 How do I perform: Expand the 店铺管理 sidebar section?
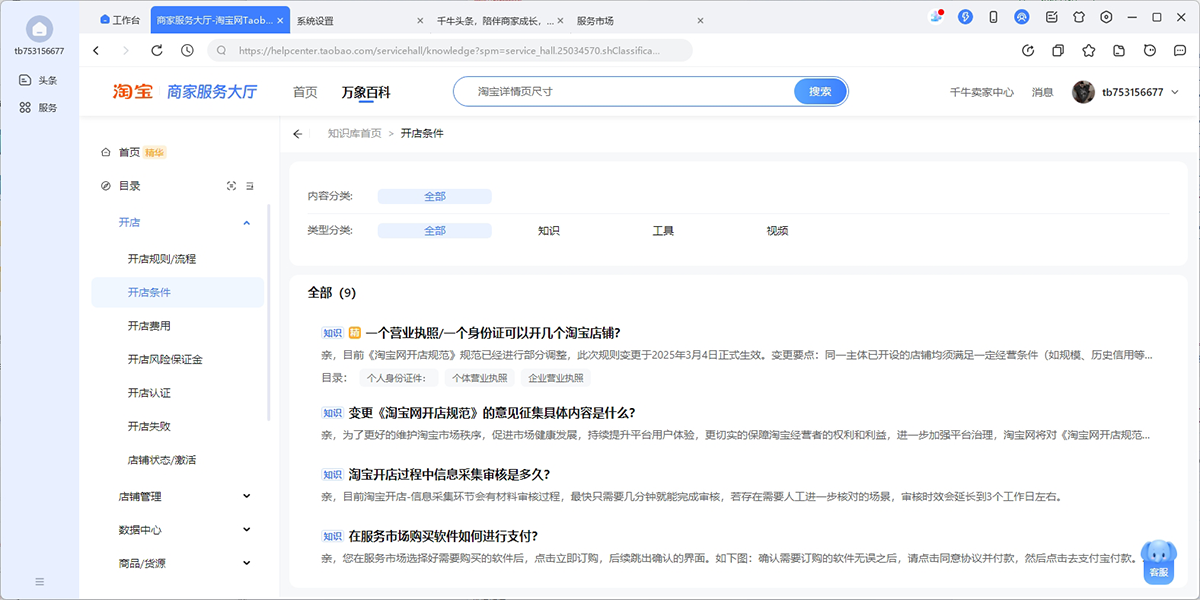click(x=247, y=496)
